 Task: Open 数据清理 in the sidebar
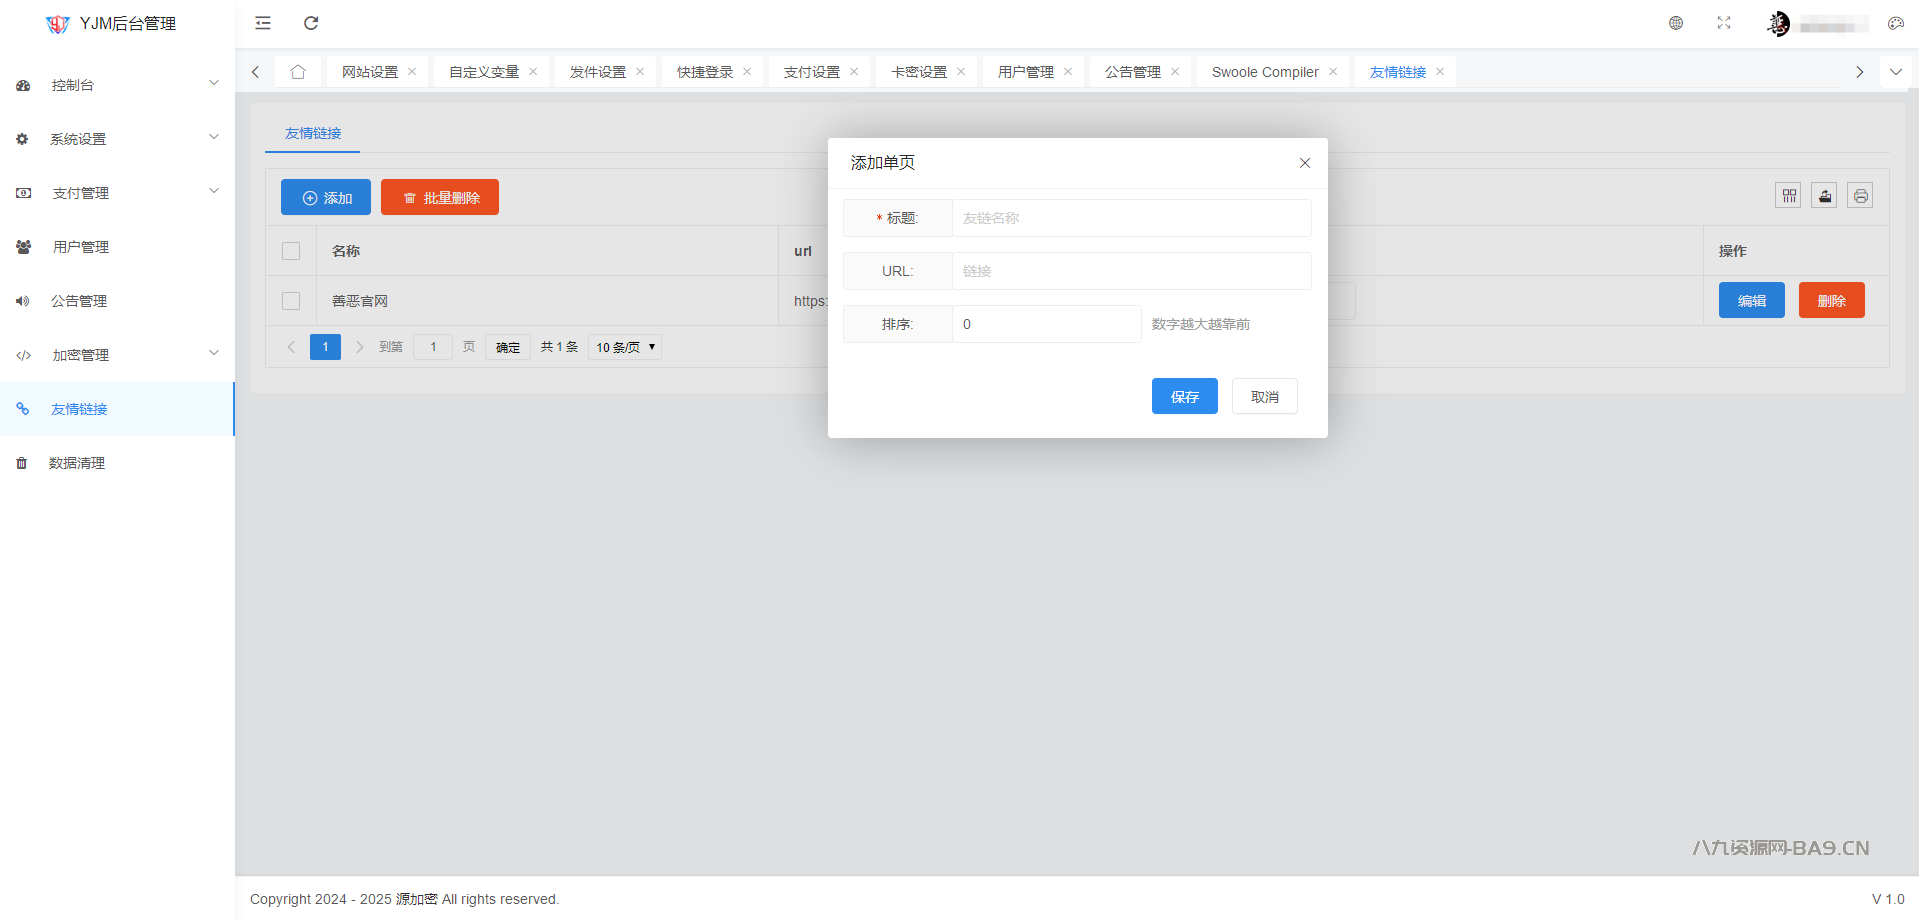[77, 463]
